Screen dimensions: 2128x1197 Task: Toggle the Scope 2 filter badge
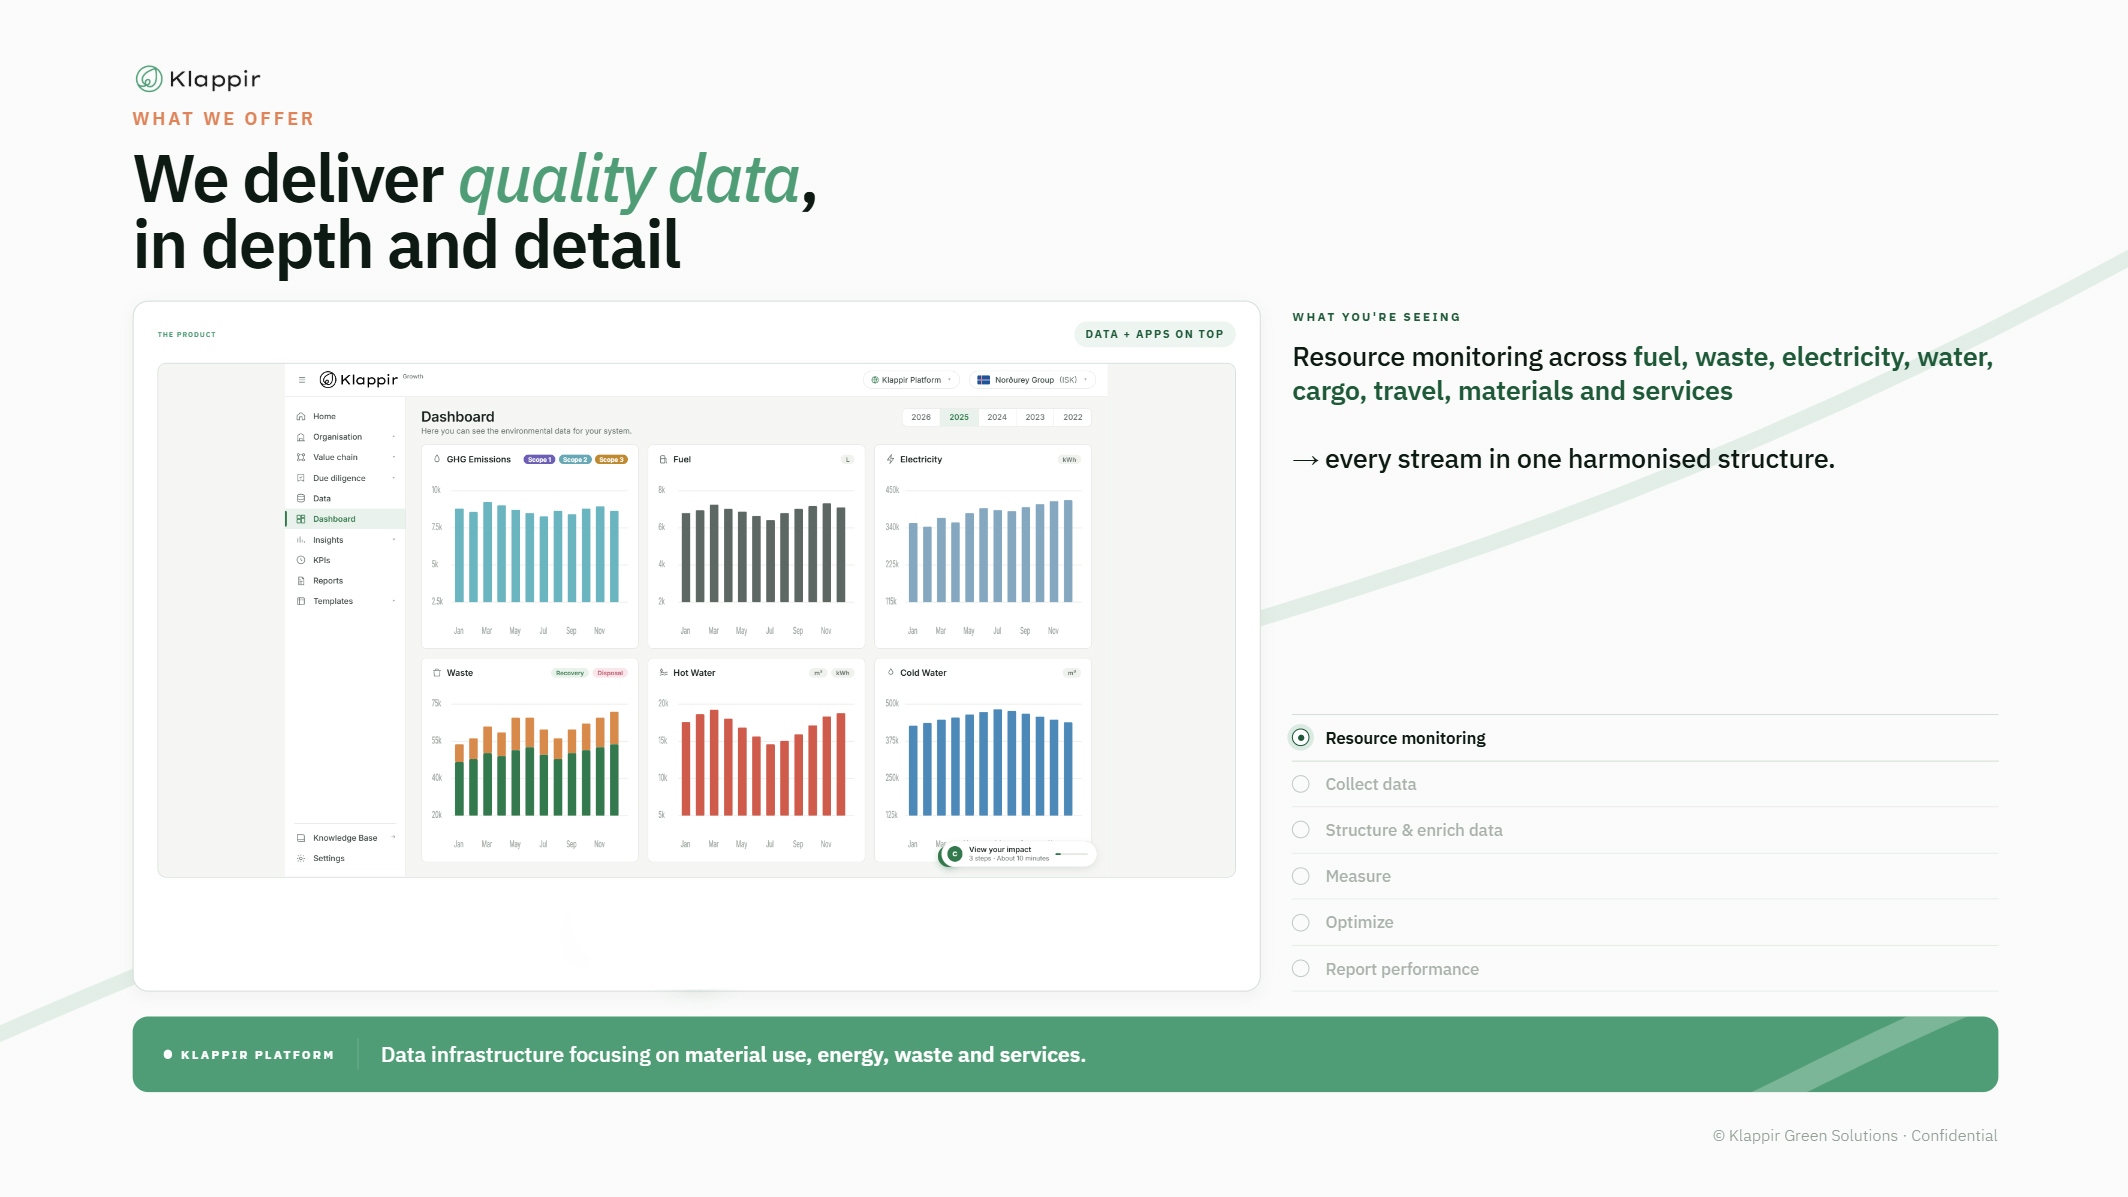(x=575, y=460)
